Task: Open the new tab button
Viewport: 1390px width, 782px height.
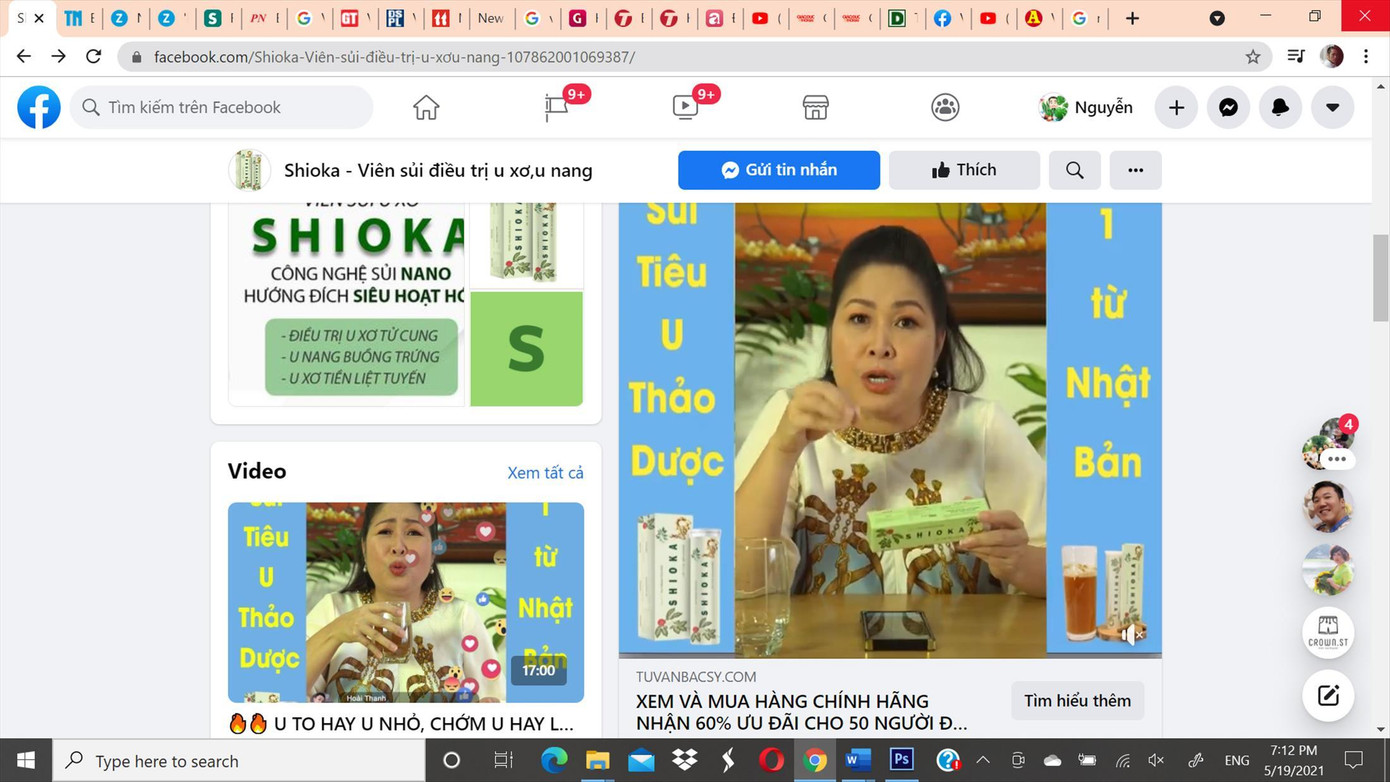Action: [1132, 18]
